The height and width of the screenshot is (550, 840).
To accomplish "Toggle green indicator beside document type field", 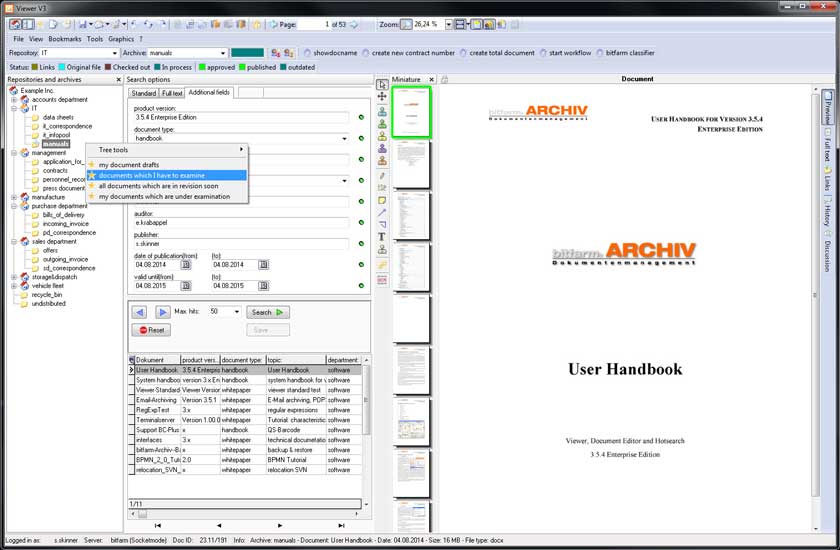I will (361, 138).
